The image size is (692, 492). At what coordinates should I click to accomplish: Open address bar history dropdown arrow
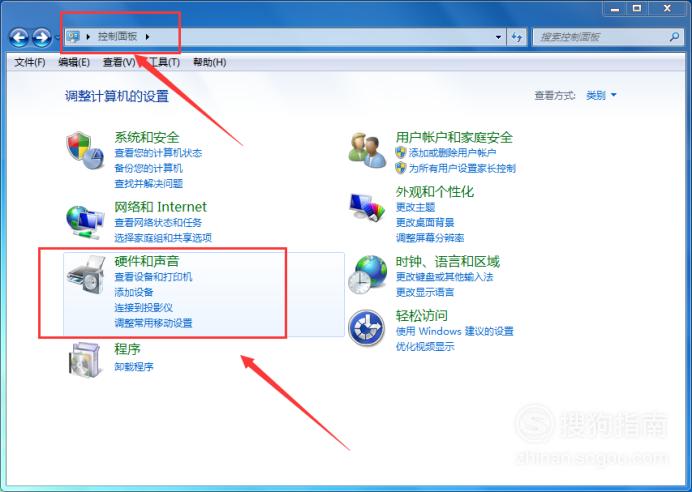[498, 37]
